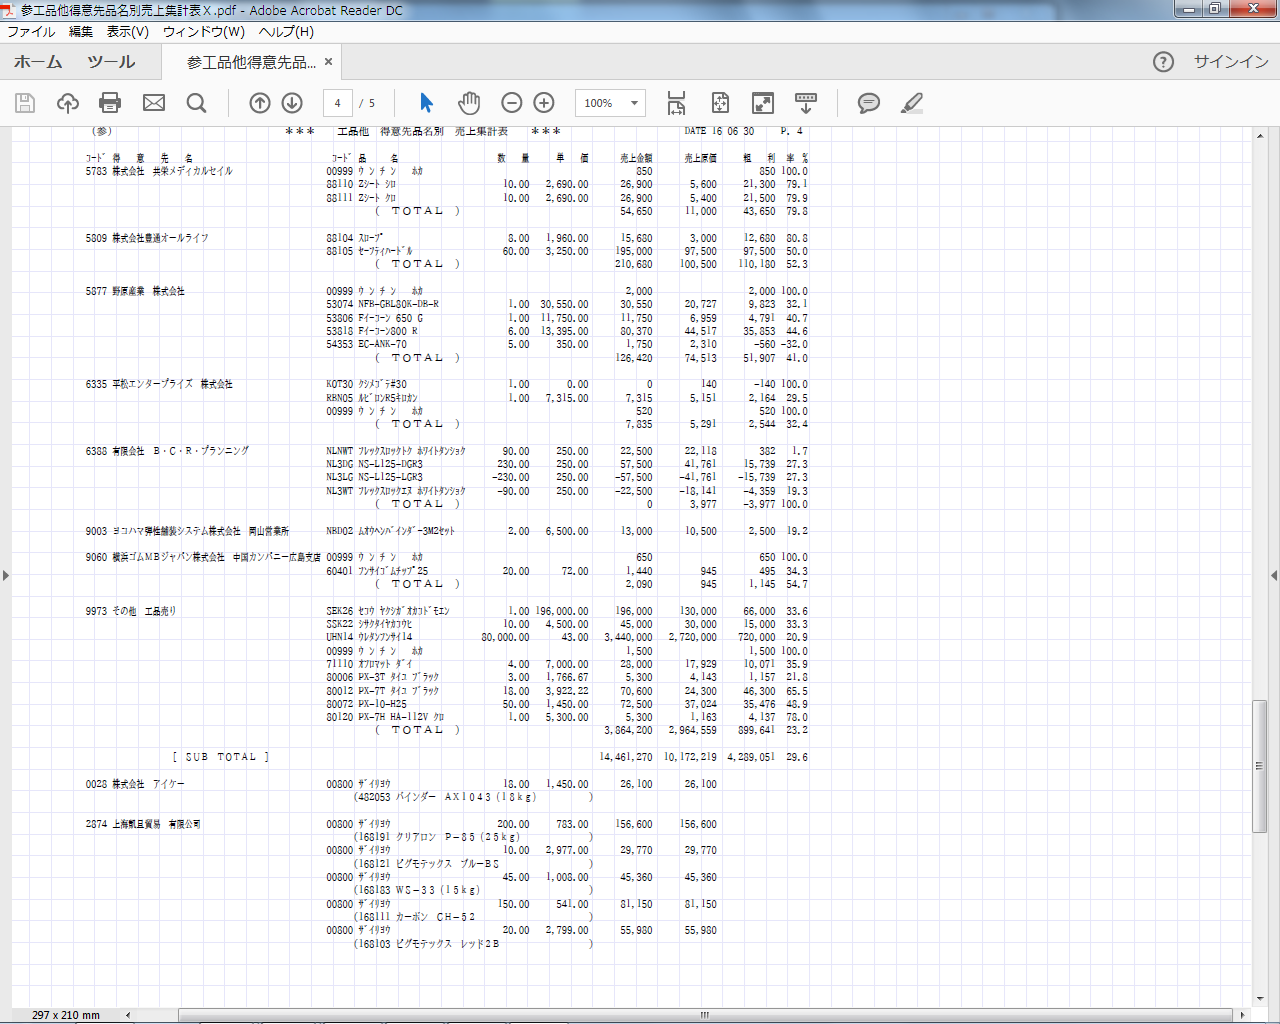Go to next page arrow
Image resolution: width=1280 pixels, height=1024 pixels.
[292, 103]
